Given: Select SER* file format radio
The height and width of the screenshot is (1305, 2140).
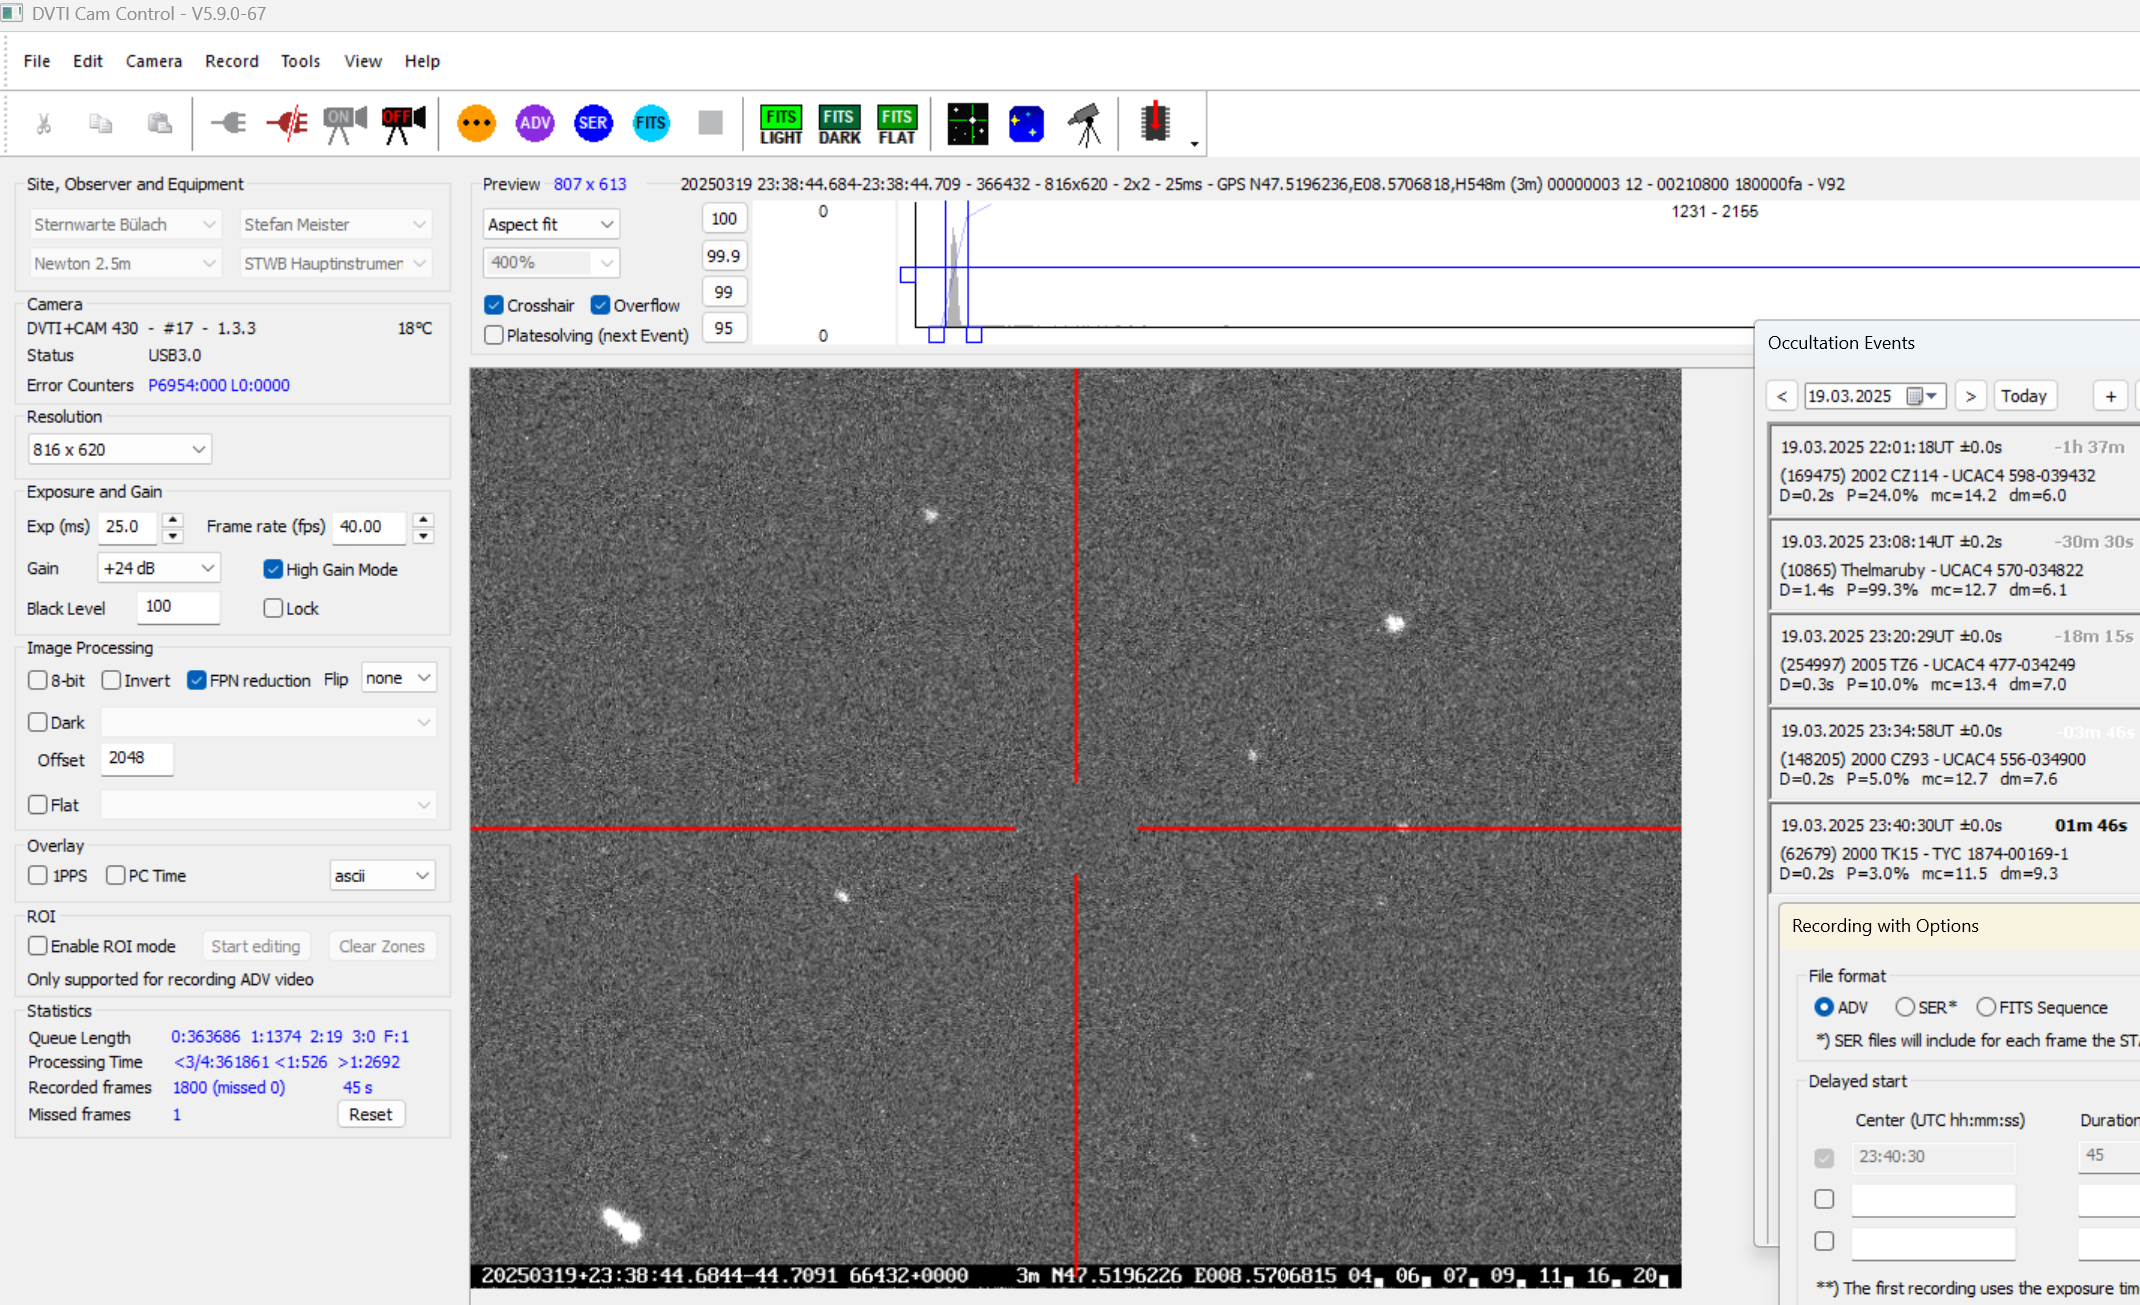Looking at the screenshot, I should 1905,1007.
